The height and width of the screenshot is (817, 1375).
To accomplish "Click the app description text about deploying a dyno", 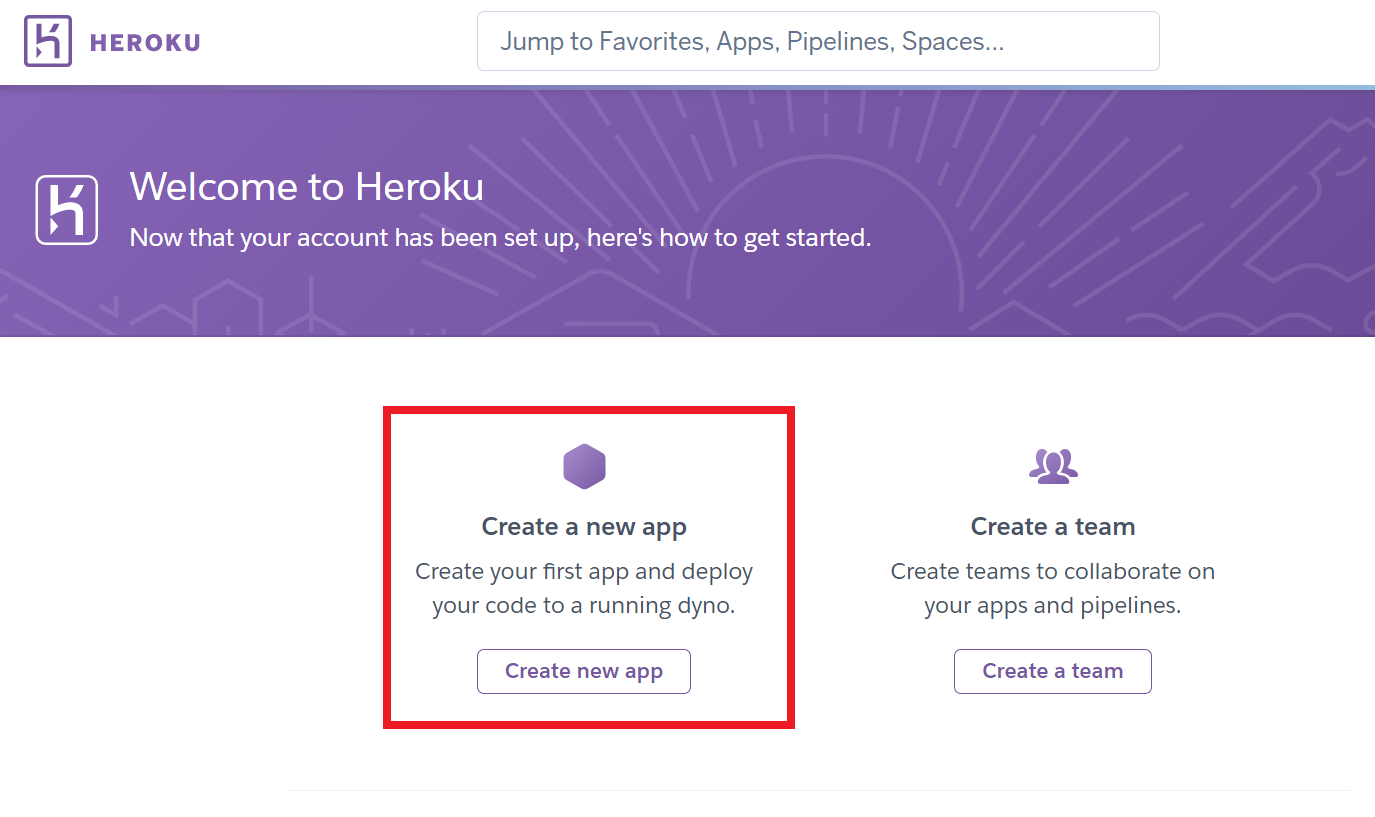I will coord(584,585).
